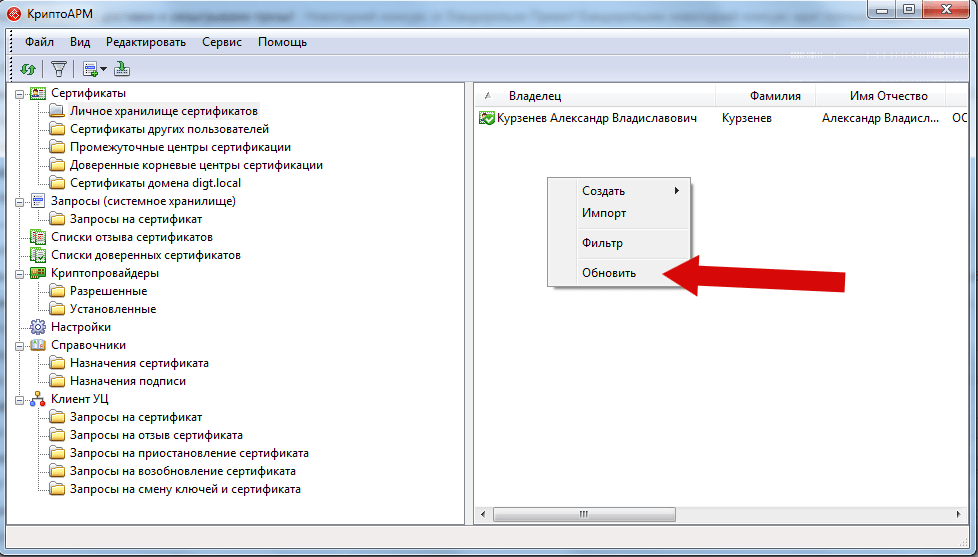Click certificate icon beside Курзенев Александр Владиславович
978x557 pixels.
pyautogui.click(x=487, y=118)
